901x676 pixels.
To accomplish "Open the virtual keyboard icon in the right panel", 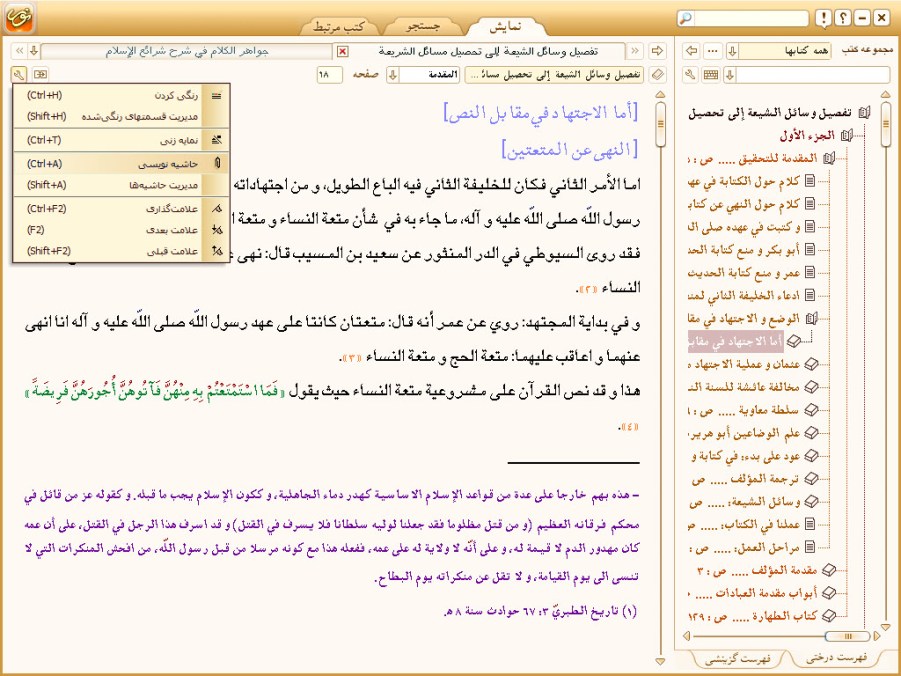I will coord(711,74).
